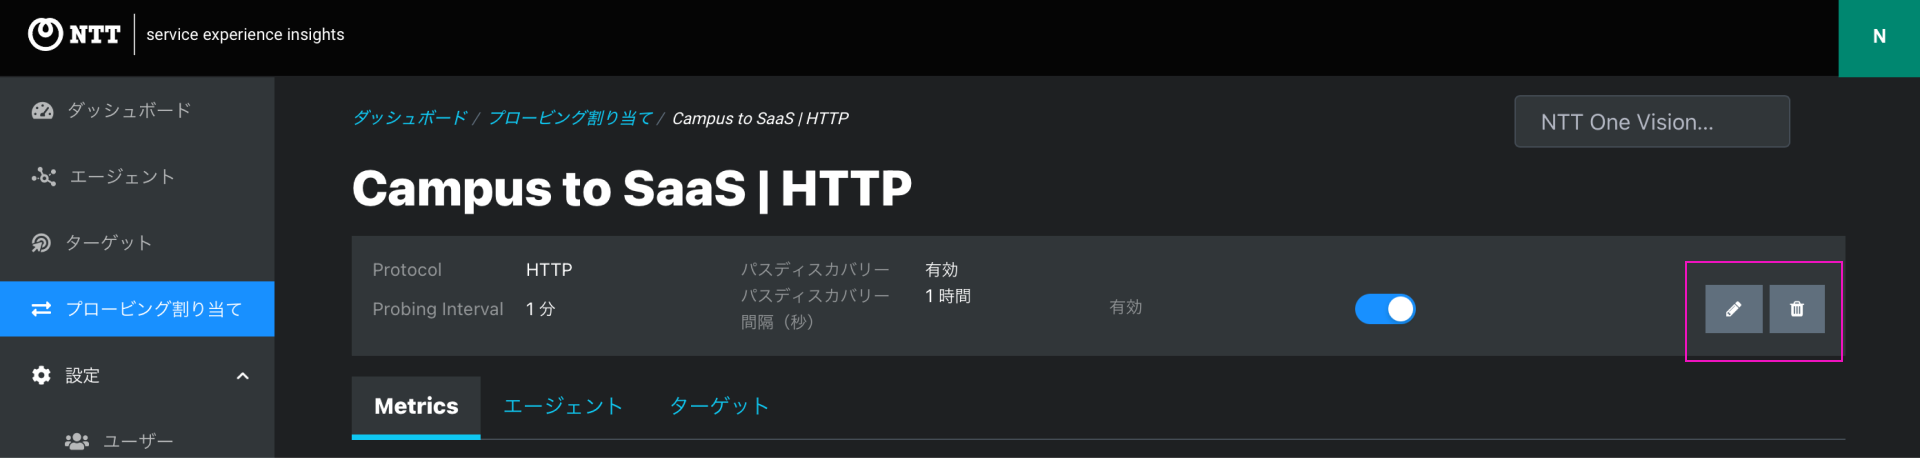Click the NTT logo icon
Image resolution: width=1920 pixels, height=458 pixels.
[x=45, y=34]
